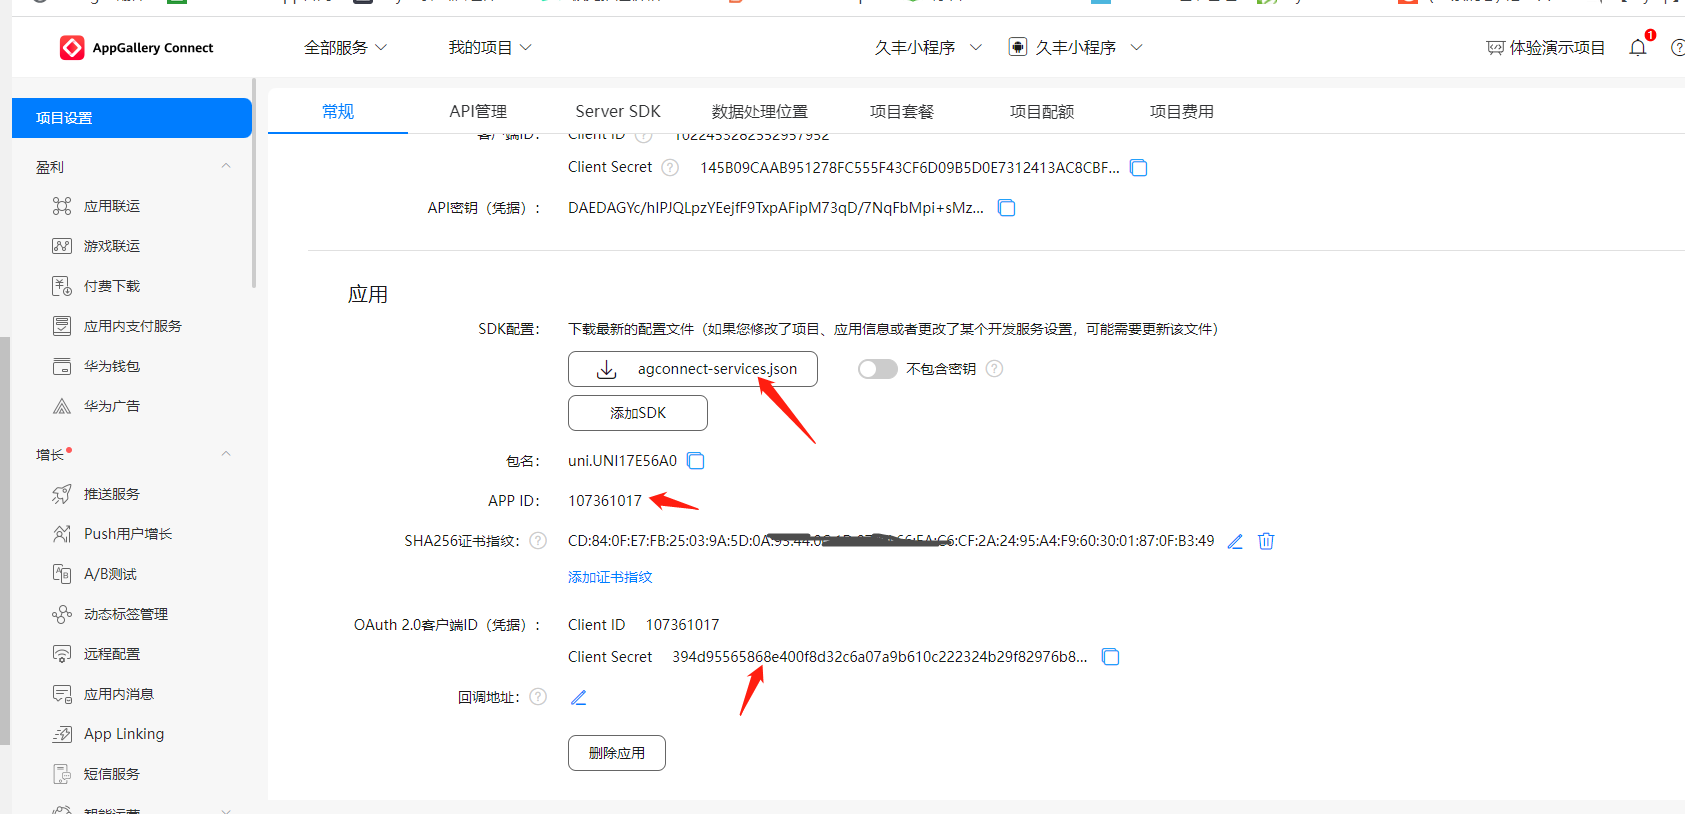Open 推送服务 in the sidebar

point(112,494)
